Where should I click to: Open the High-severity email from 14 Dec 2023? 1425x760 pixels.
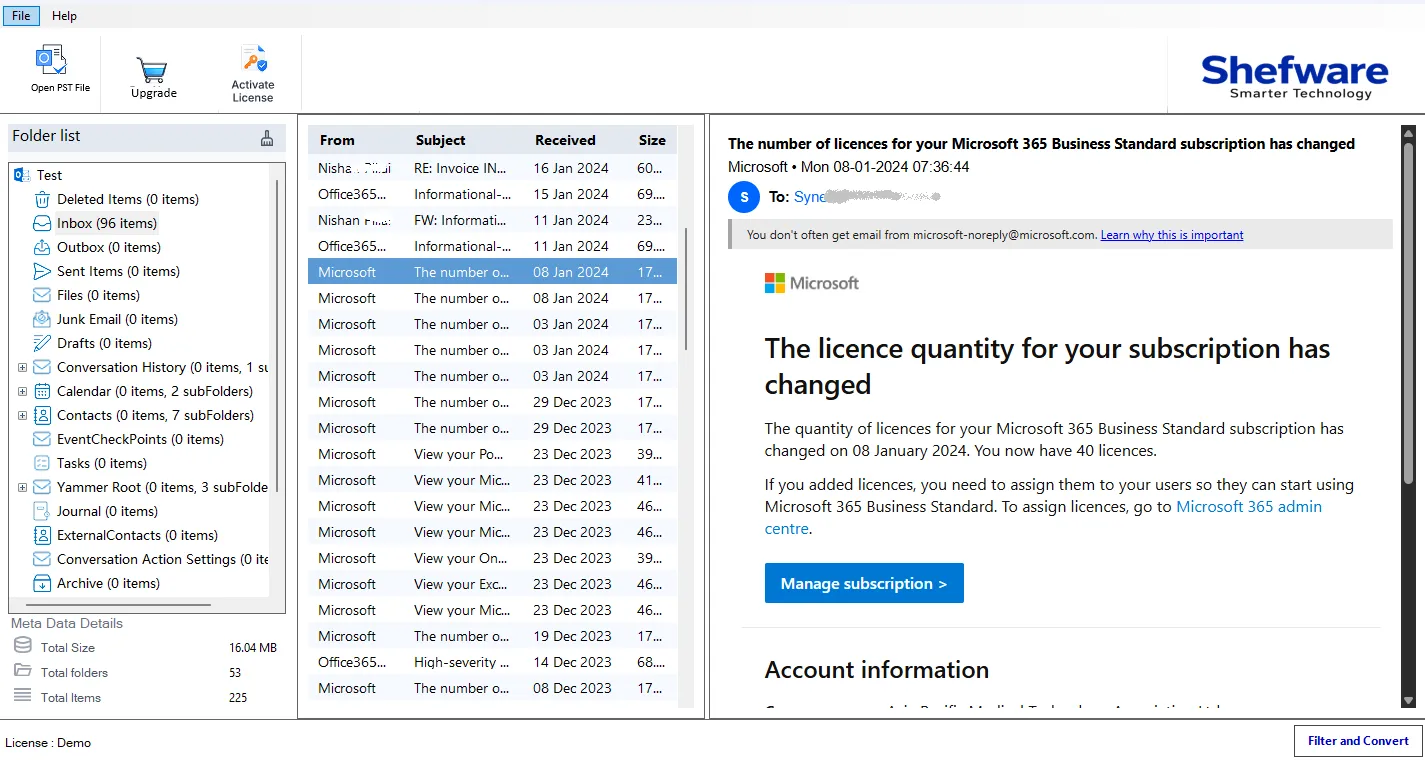(x=492, y=662)
